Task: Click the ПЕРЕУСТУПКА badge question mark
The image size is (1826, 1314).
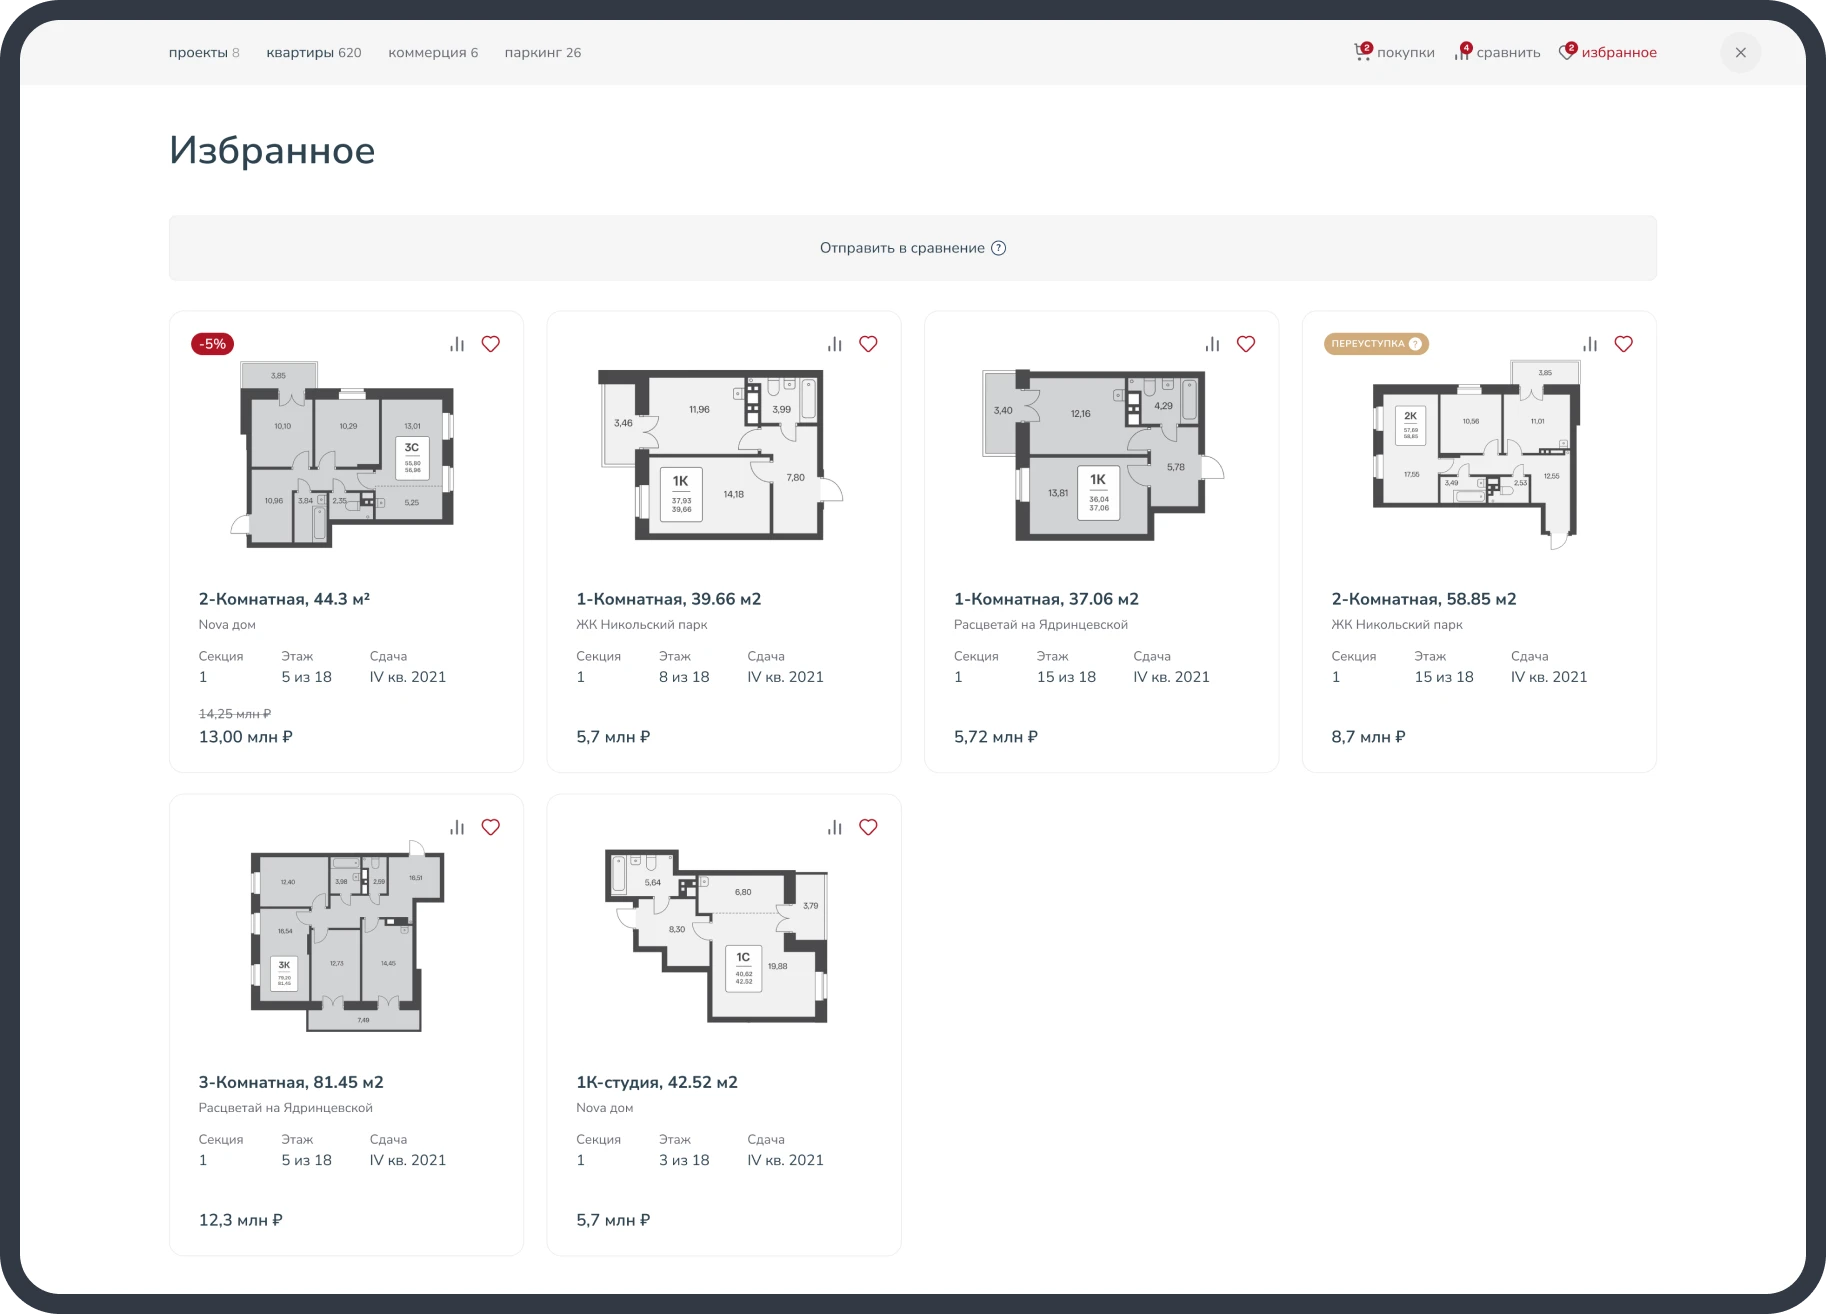Action: [x=1415, y=344]
